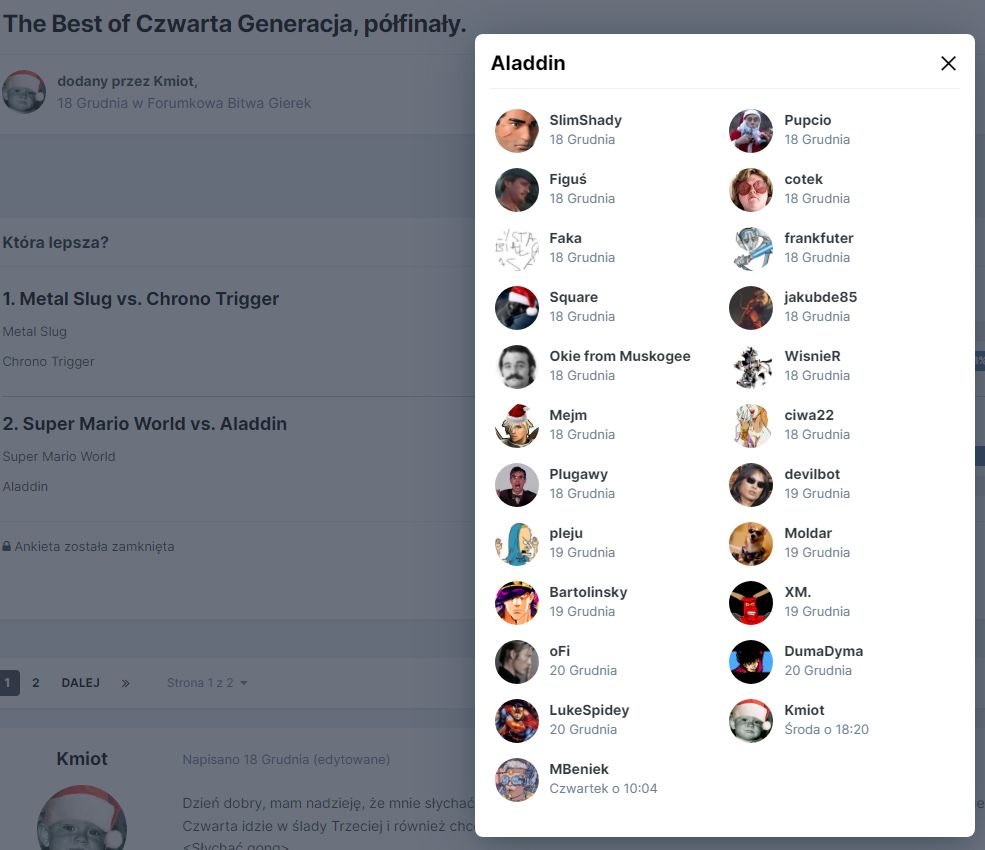Click Moldar's dog avatar
Image resolution: width=985 pixels, height=850 pixels.
point(751,544)
